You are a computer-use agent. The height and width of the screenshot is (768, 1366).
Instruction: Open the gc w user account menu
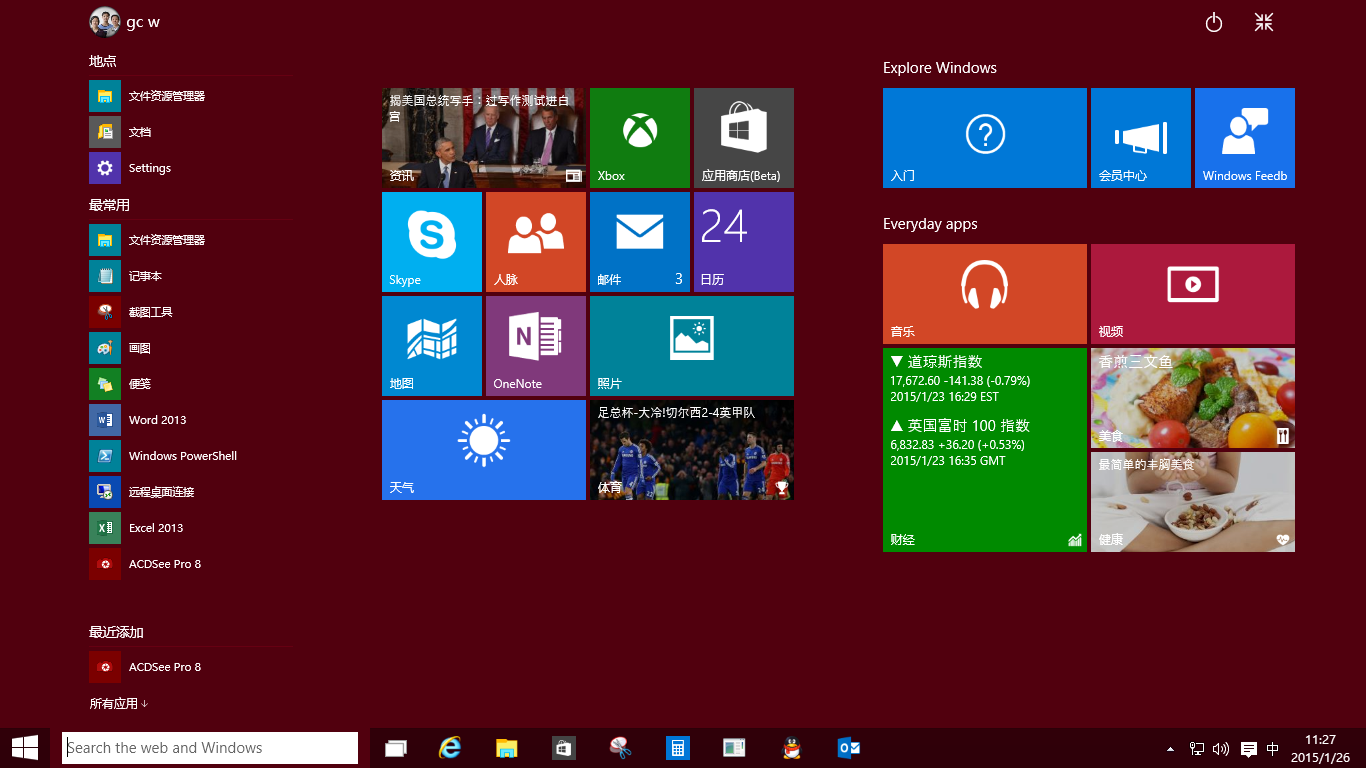tap(125, 22)
